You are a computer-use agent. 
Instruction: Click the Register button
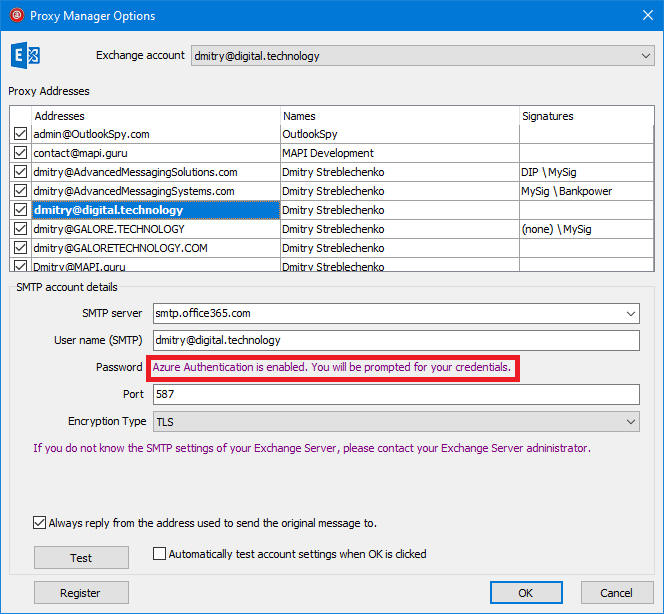click(81, 593)
